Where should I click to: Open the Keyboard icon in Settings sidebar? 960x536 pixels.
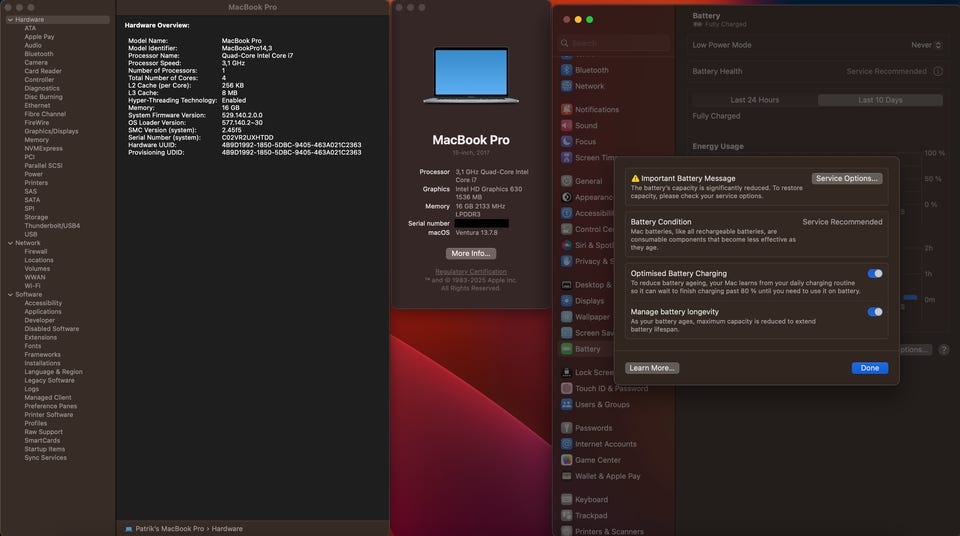(x=566, y=499)
